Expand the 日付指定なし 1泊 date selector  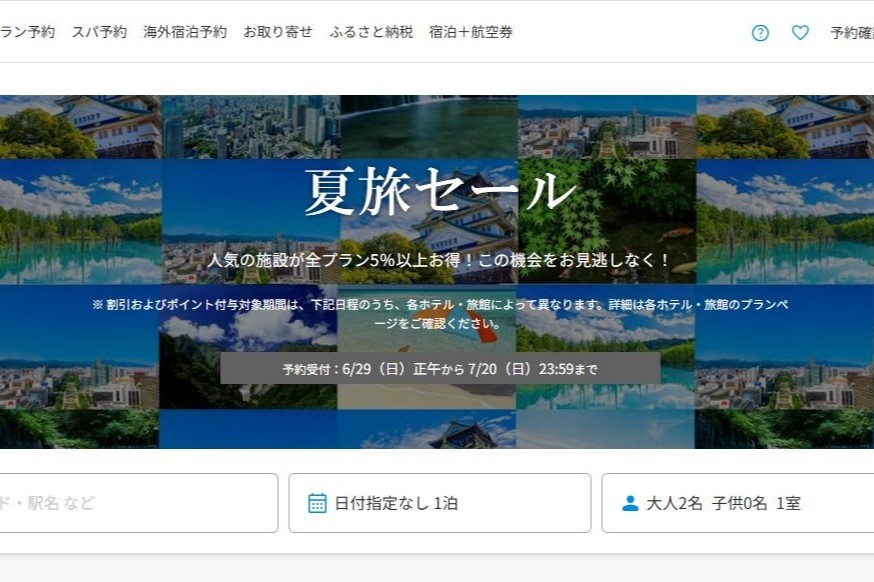click(440, 503)
